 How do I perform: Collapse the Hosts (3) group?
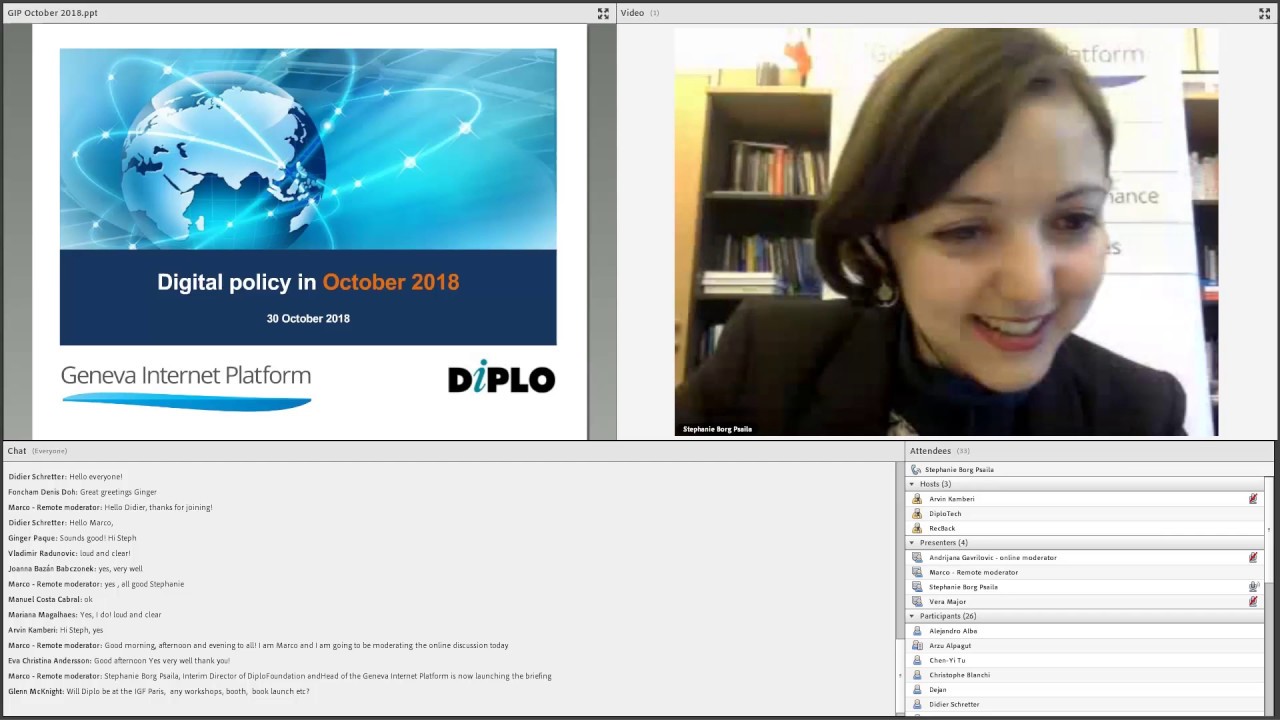(x=911, y=484)
